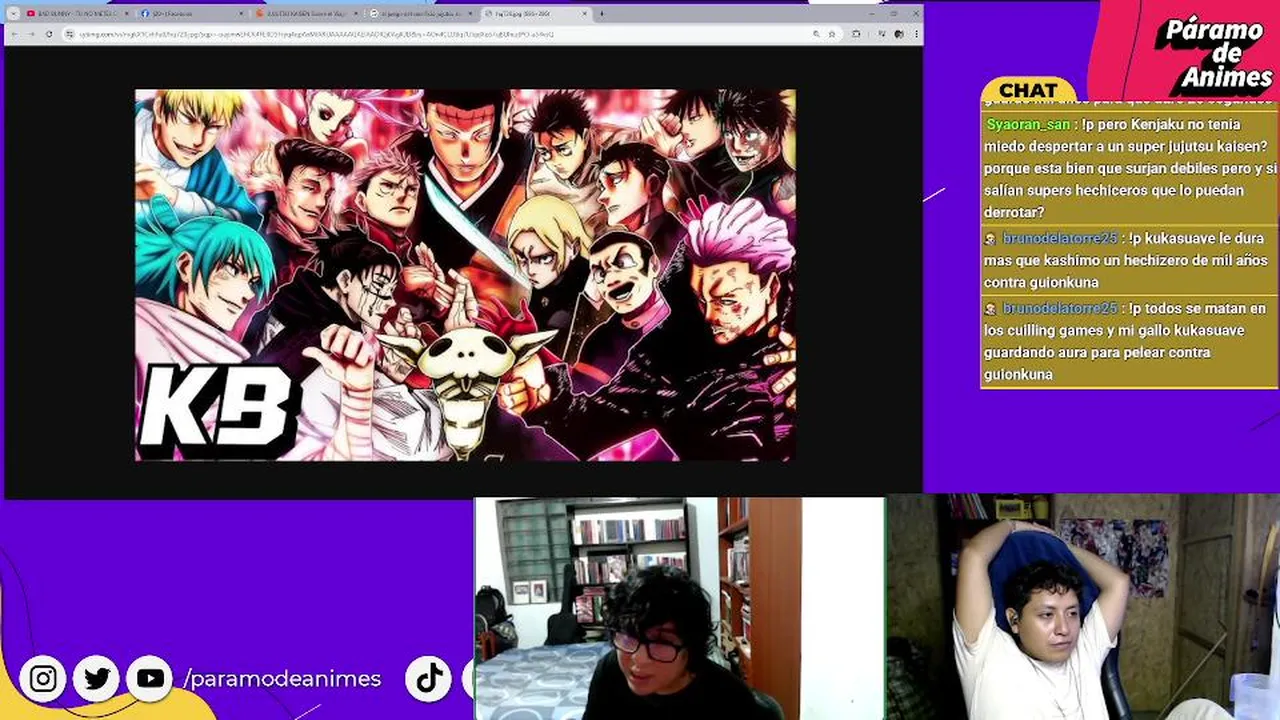Reload the current browser page
The height and width of the screenshot is (720, 1280).
click(48, 34)
